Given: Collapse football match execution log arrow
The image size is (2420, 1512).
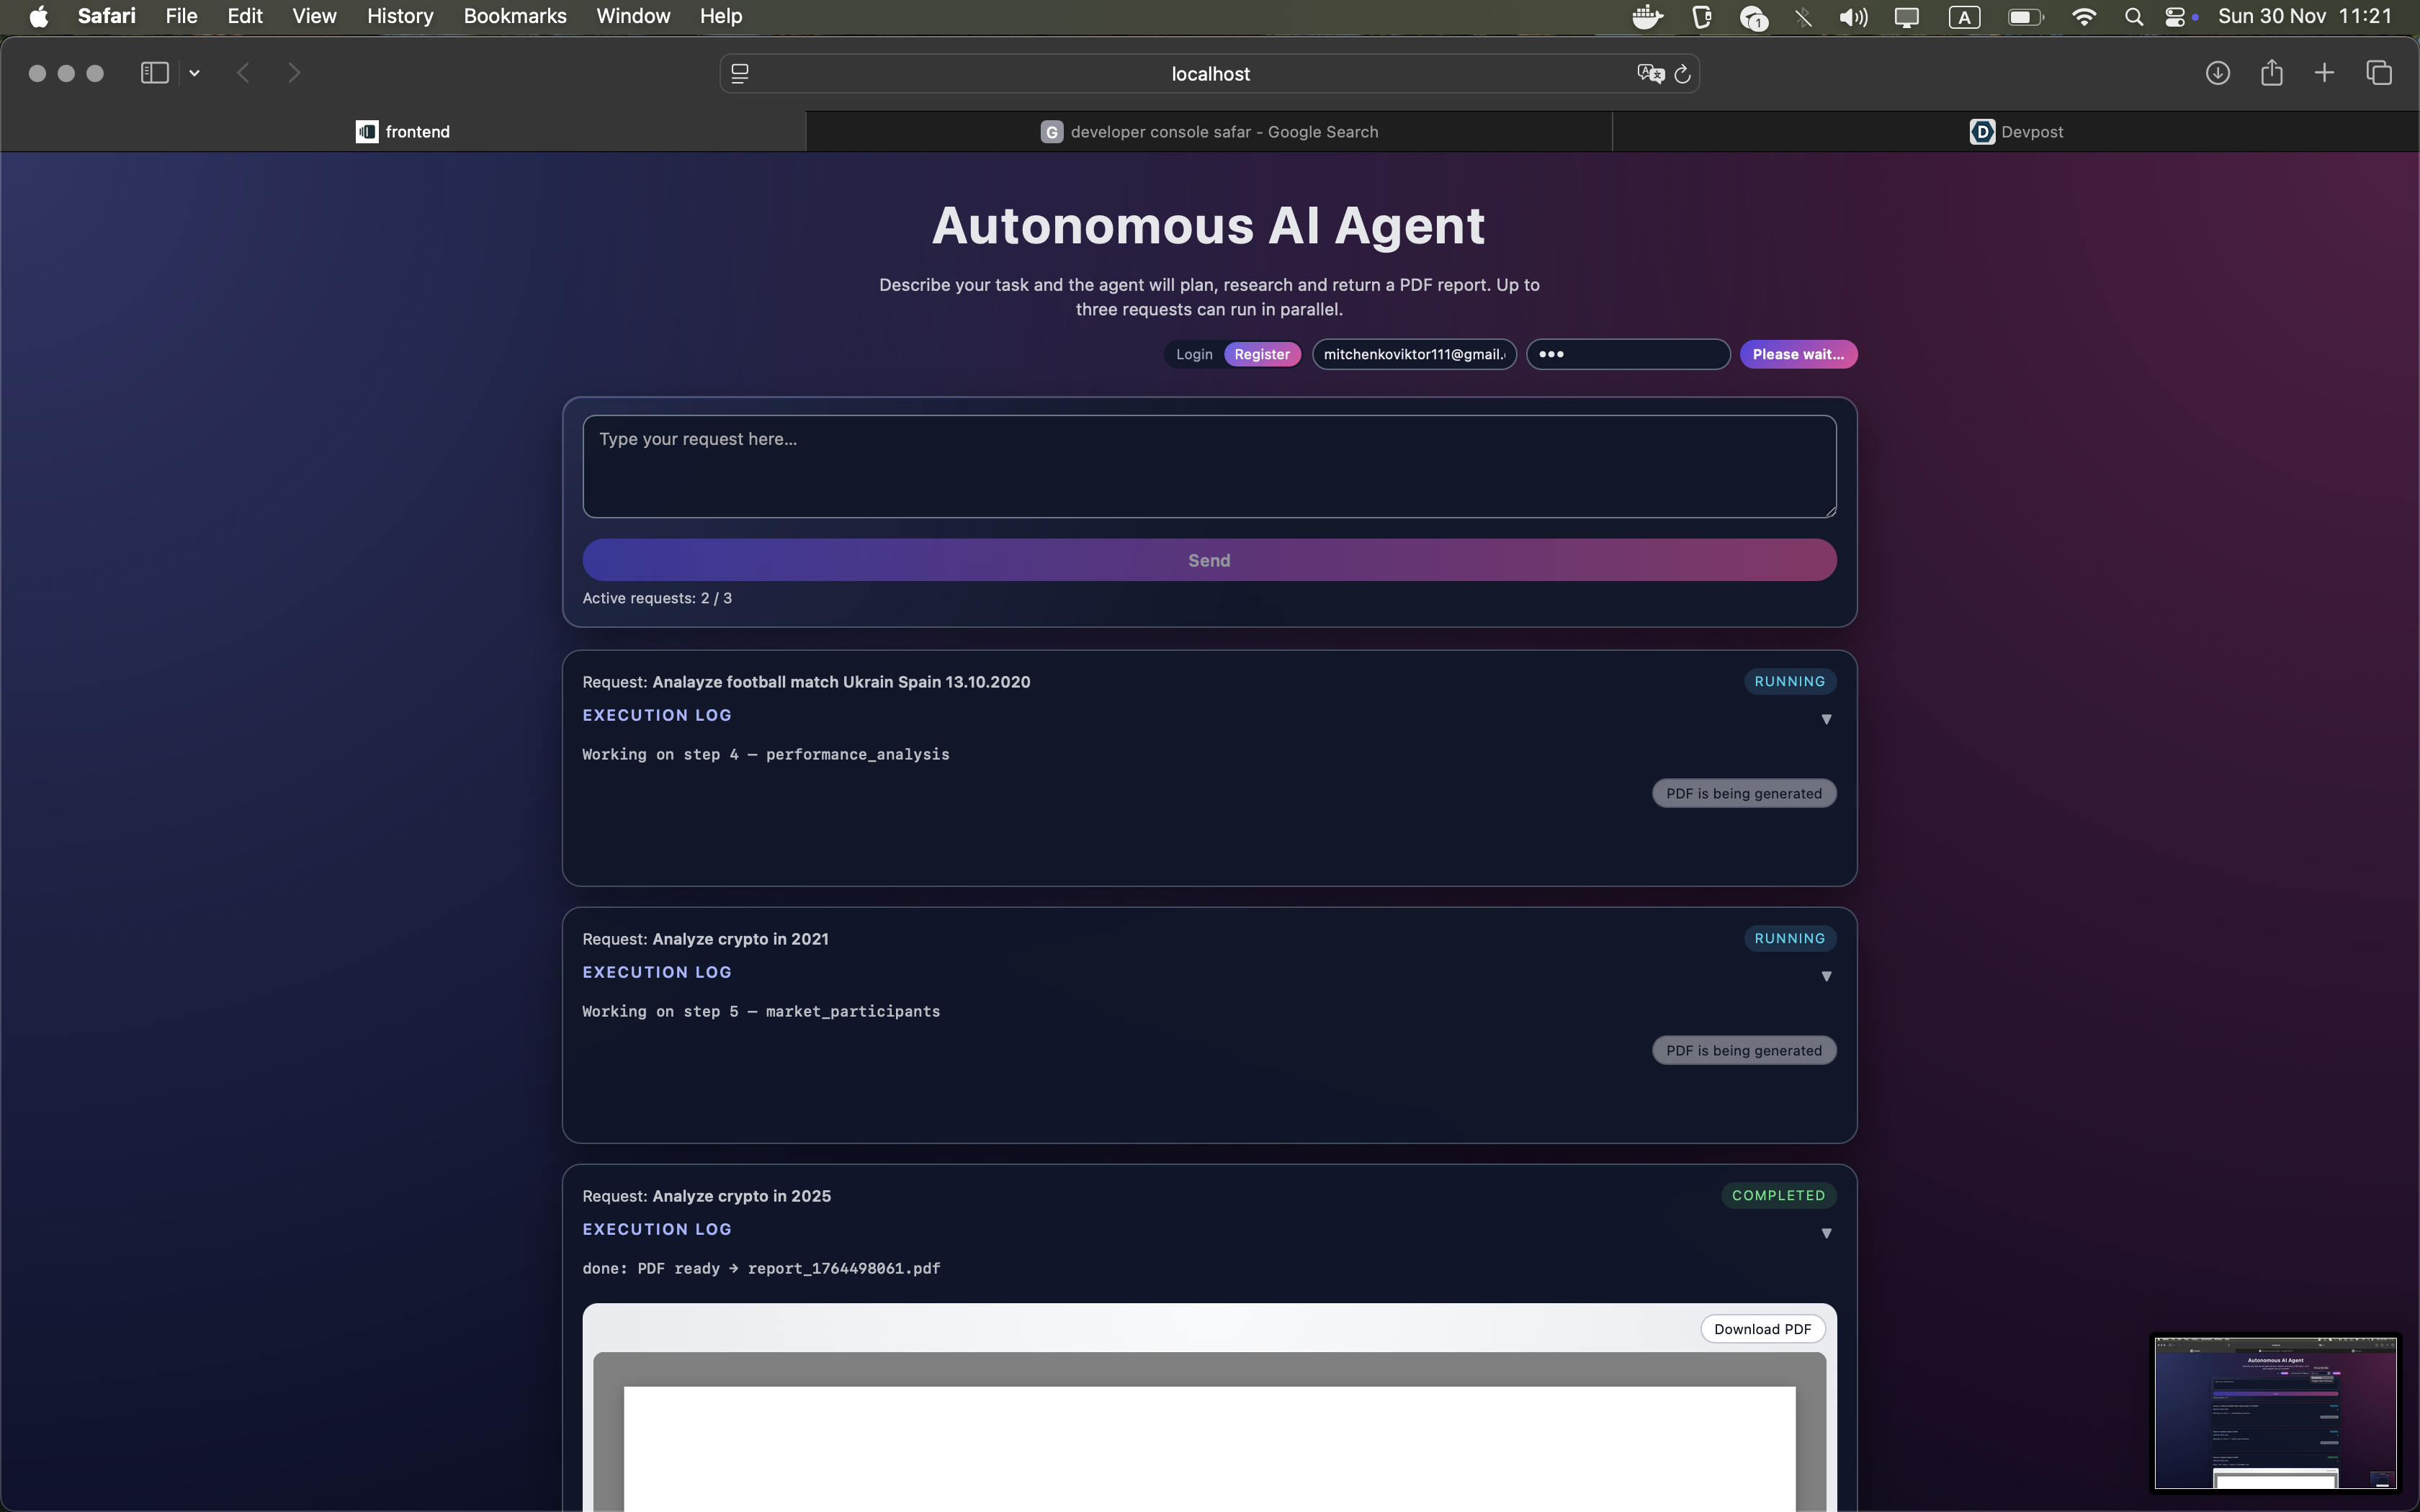Looking at the screenshot, I should (1826, 719).
